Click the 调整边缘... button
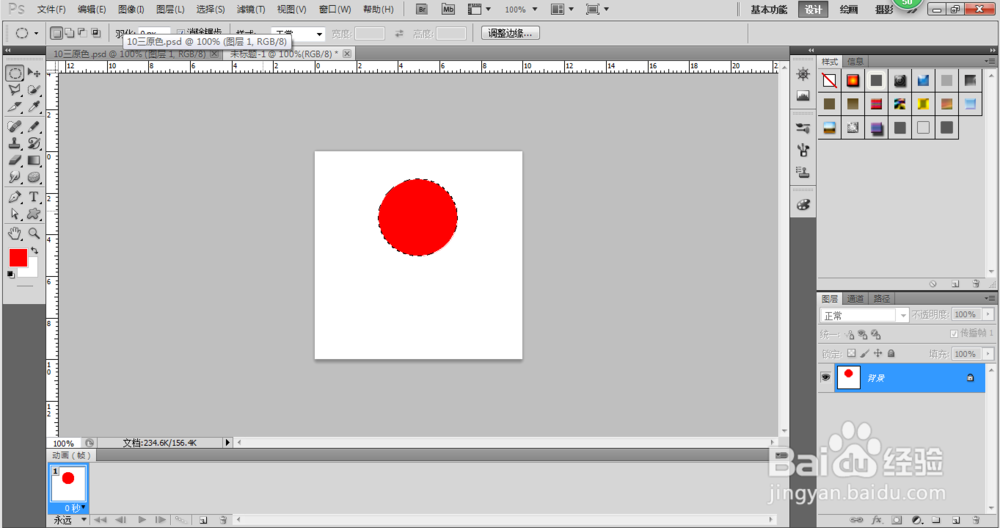Viewport: 1000px width, 528px height. 510,33
